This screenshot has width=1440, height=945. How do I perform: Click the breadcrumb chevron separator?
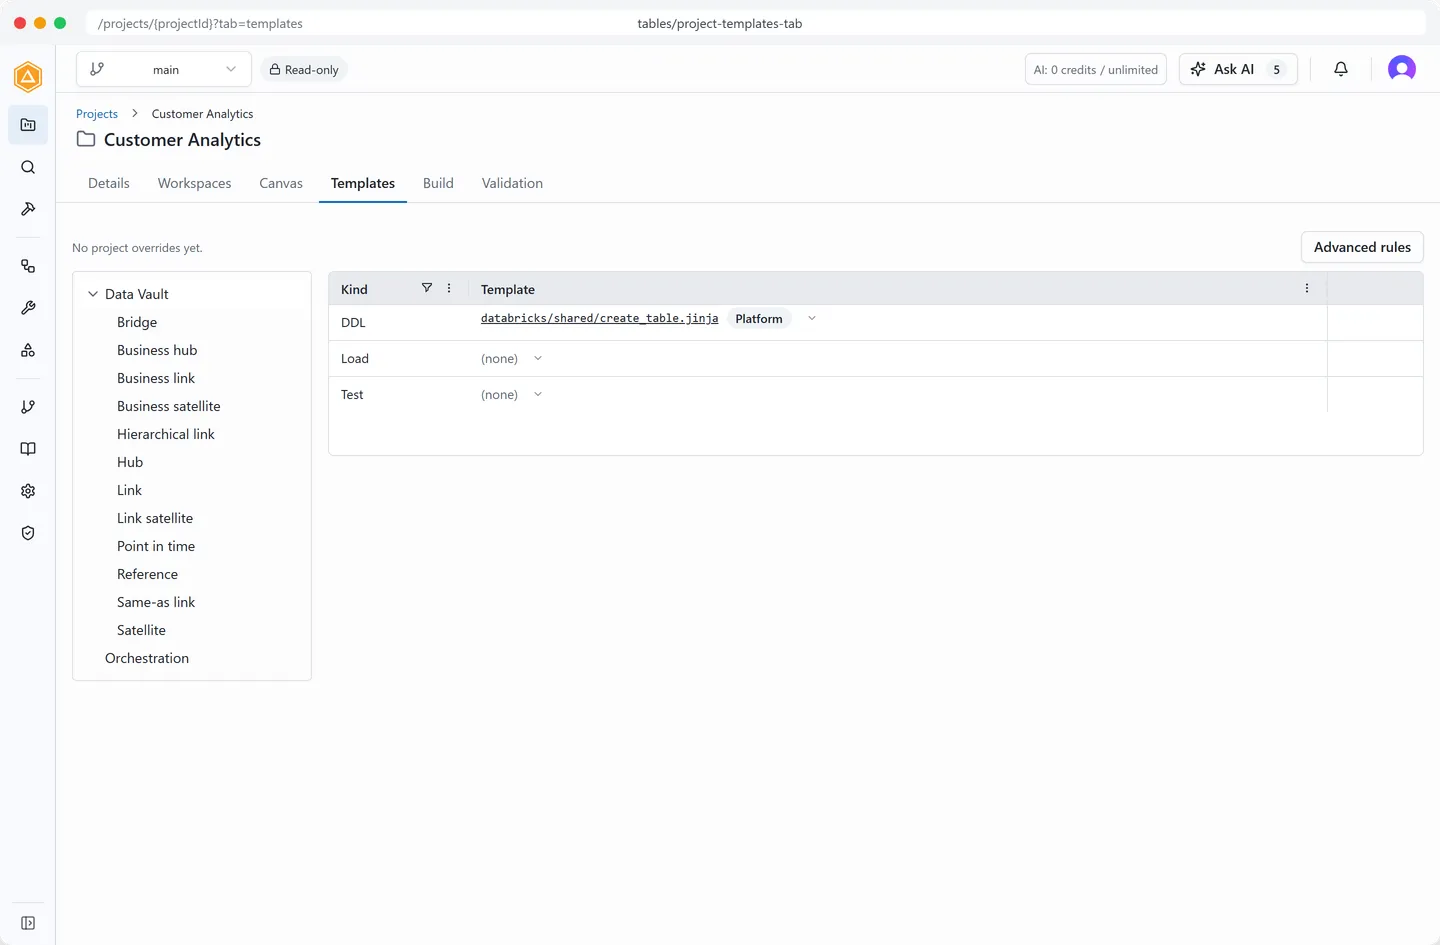[x=135, y=113]
